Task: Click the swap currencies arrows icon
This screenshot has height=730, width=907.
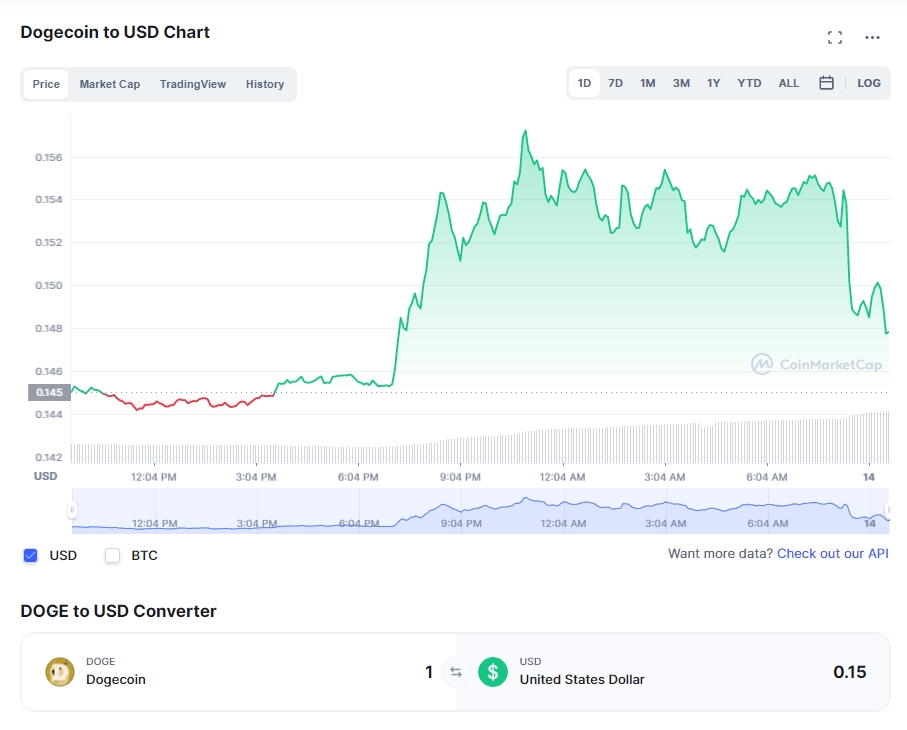Action: tap(456, 672)
